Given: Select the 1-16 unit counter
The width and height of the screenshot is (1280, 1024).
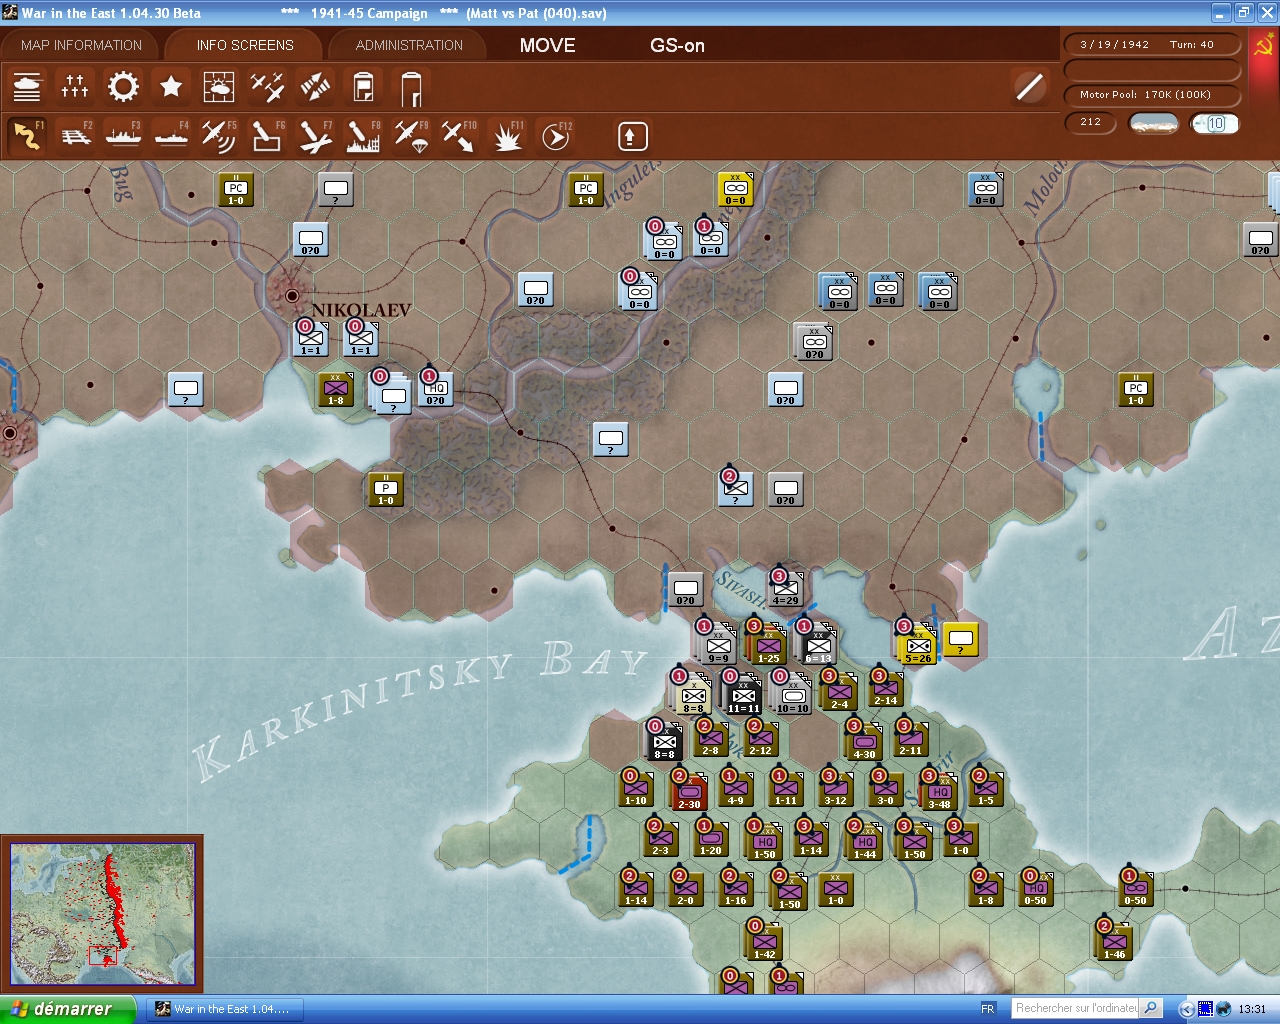Looking at the screenshot, I should pyautogui.click(x=736, y=888).
